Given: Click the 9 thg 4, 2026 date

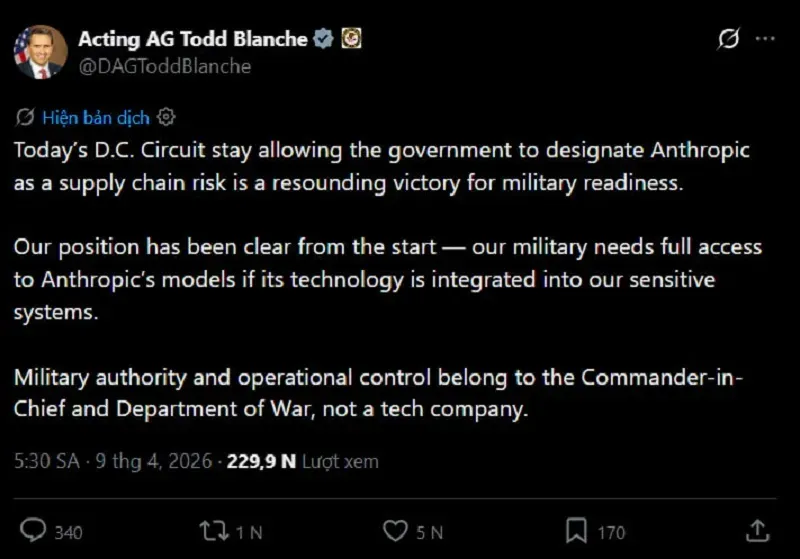Looking at the screenshot, I should click(154, 461).
